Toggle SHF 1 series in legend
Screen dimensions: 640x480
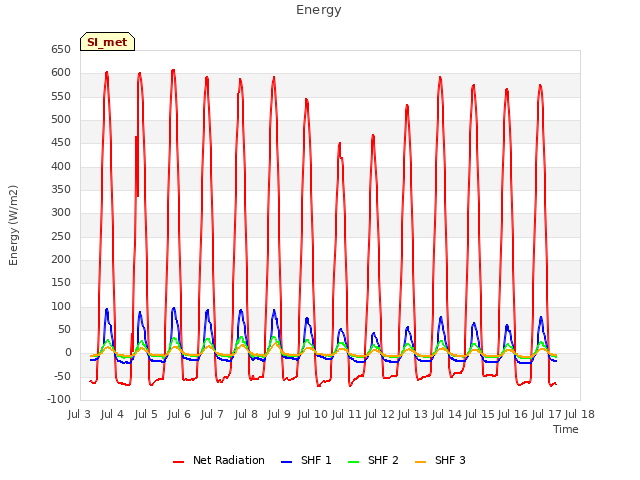(306, 460)
